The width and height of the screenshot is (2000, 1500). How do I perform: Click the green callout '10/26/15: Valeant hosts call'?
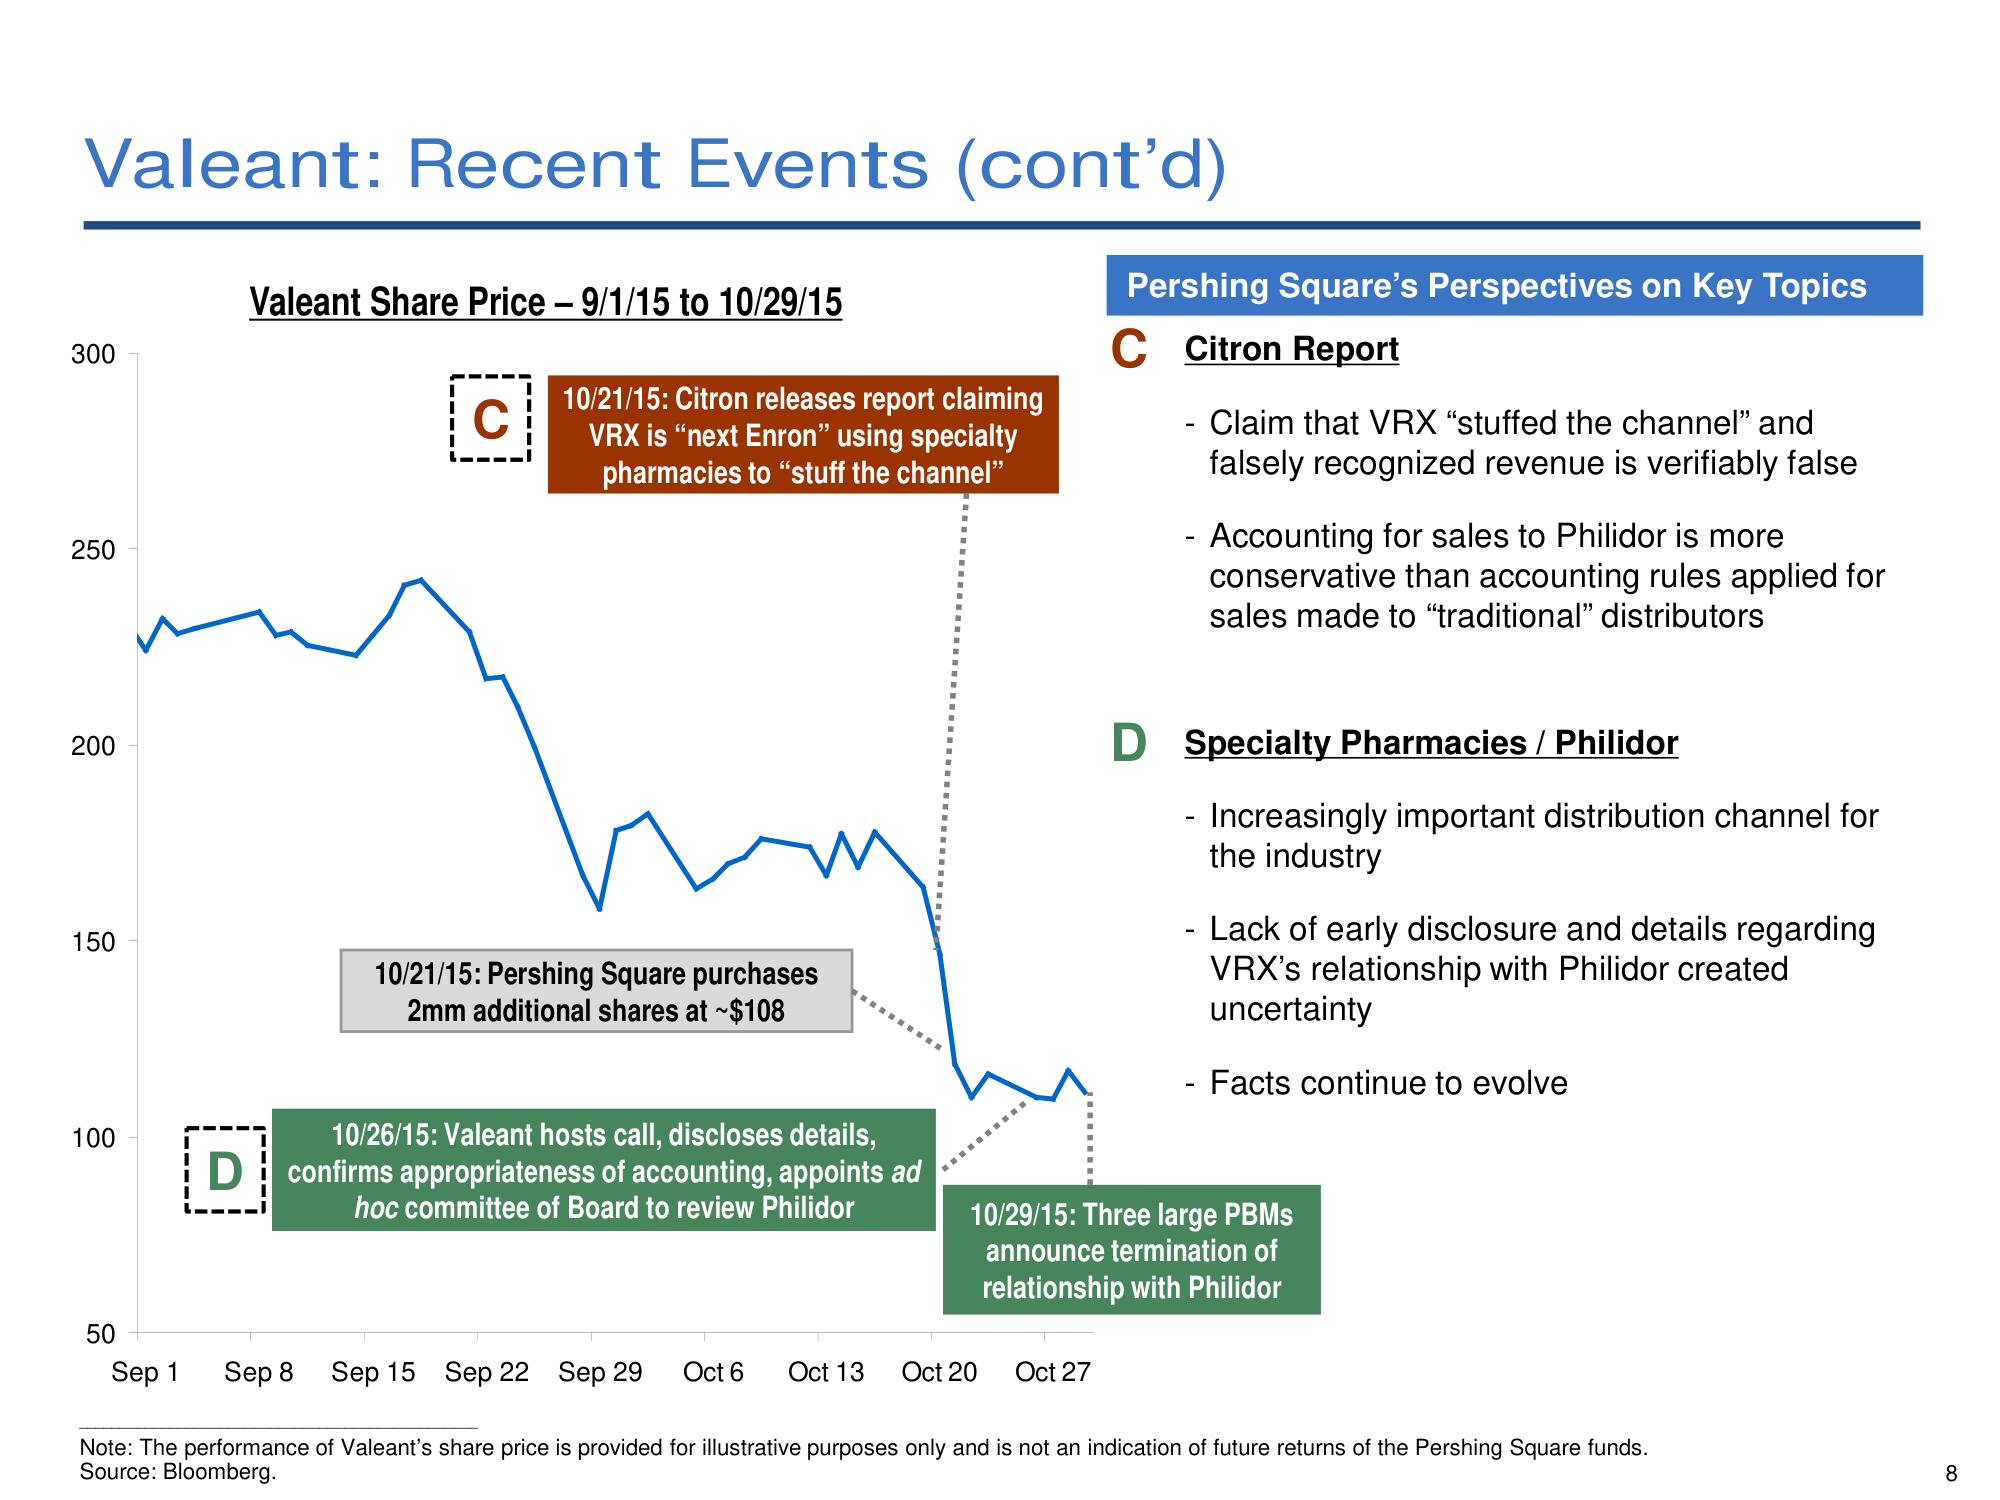(x=604, y=1170)
